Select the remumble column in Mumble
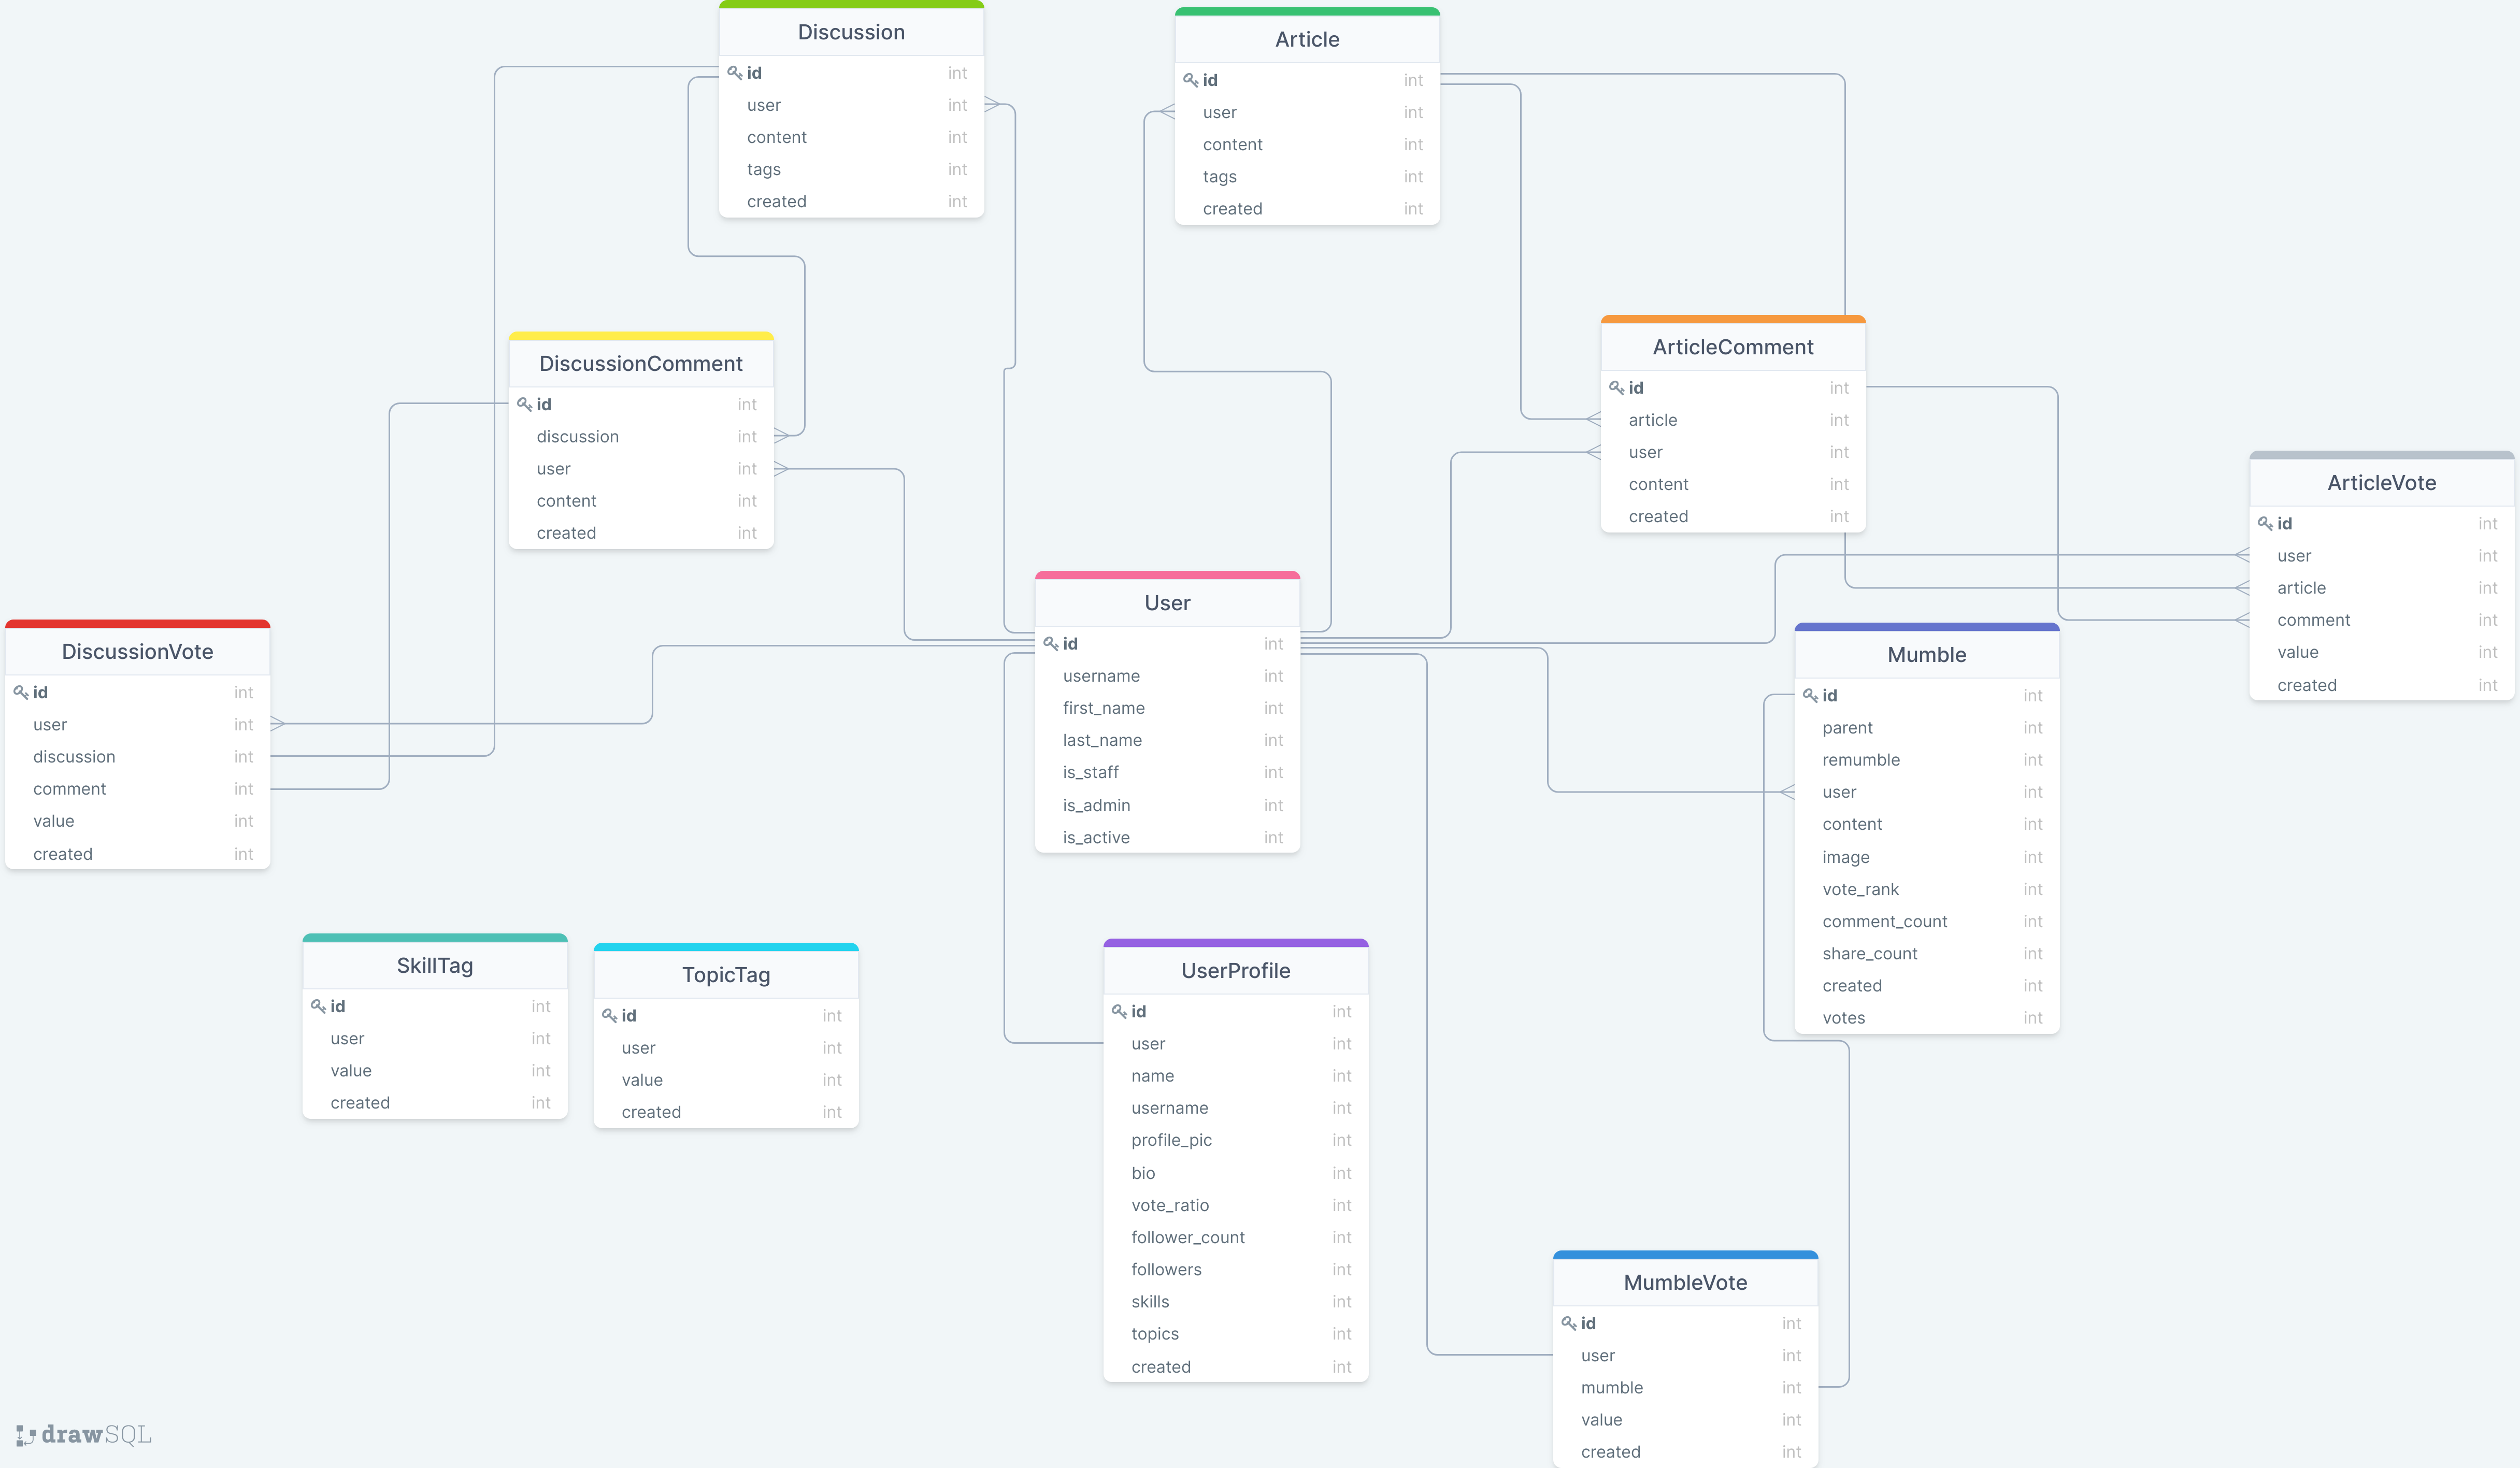Viewport: 2520px width, 1468px height. point(1860,760)
